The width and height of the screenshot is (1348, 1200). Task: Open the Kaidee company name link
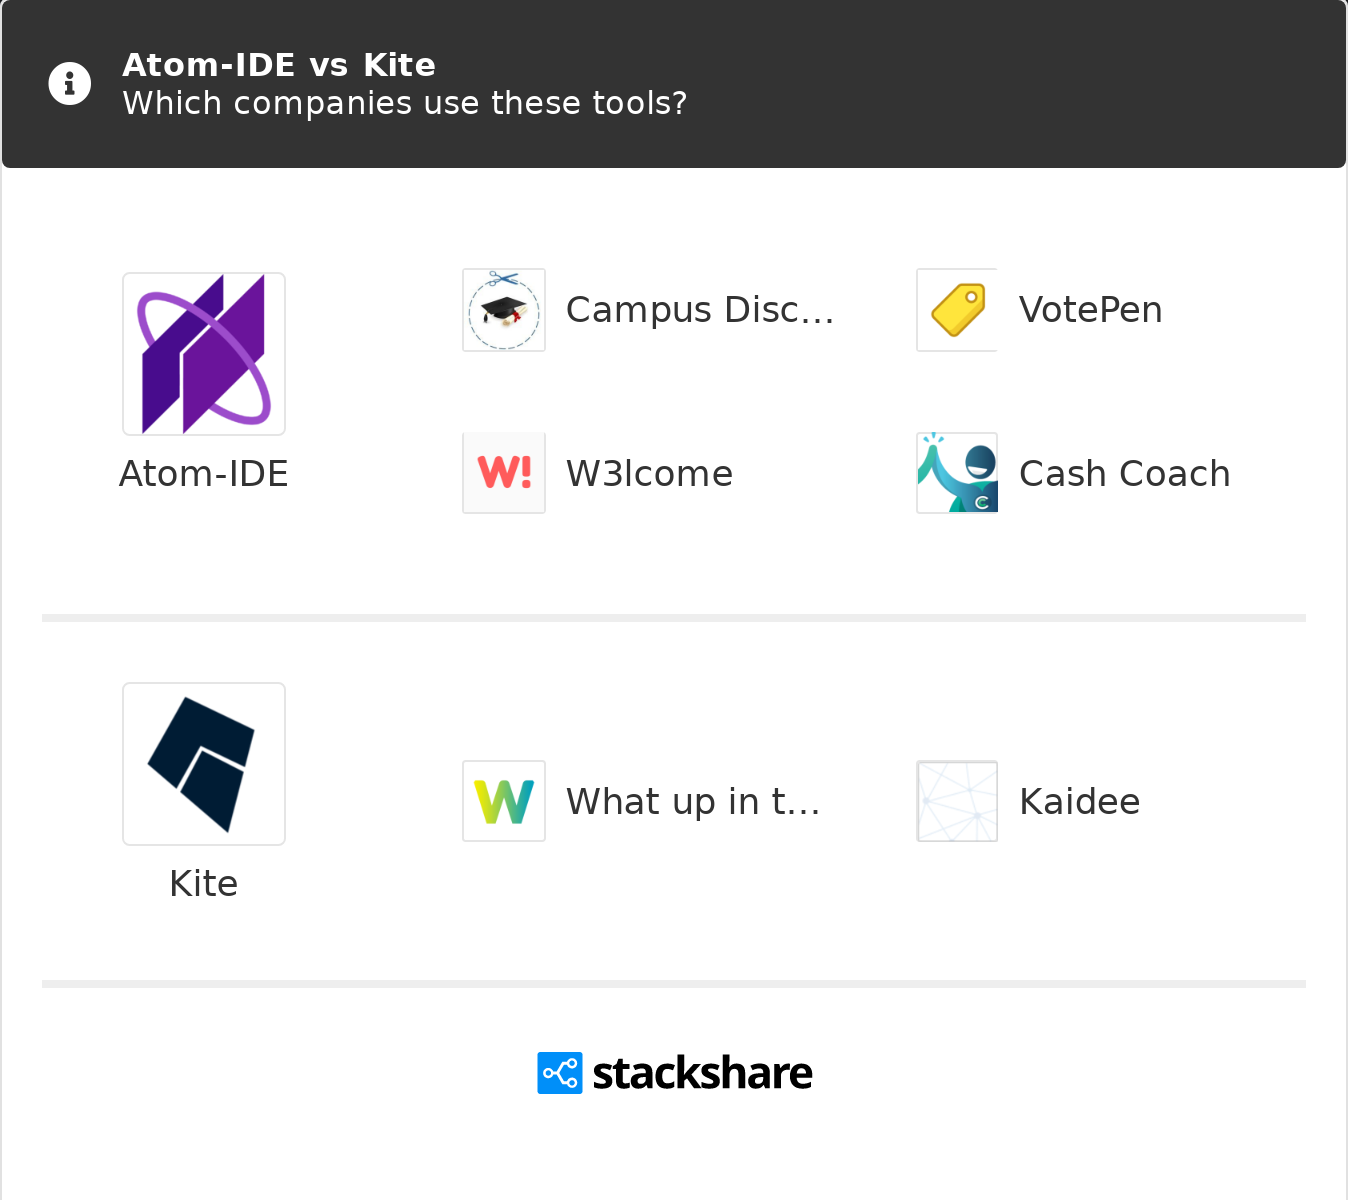(x=1079, y=802)
